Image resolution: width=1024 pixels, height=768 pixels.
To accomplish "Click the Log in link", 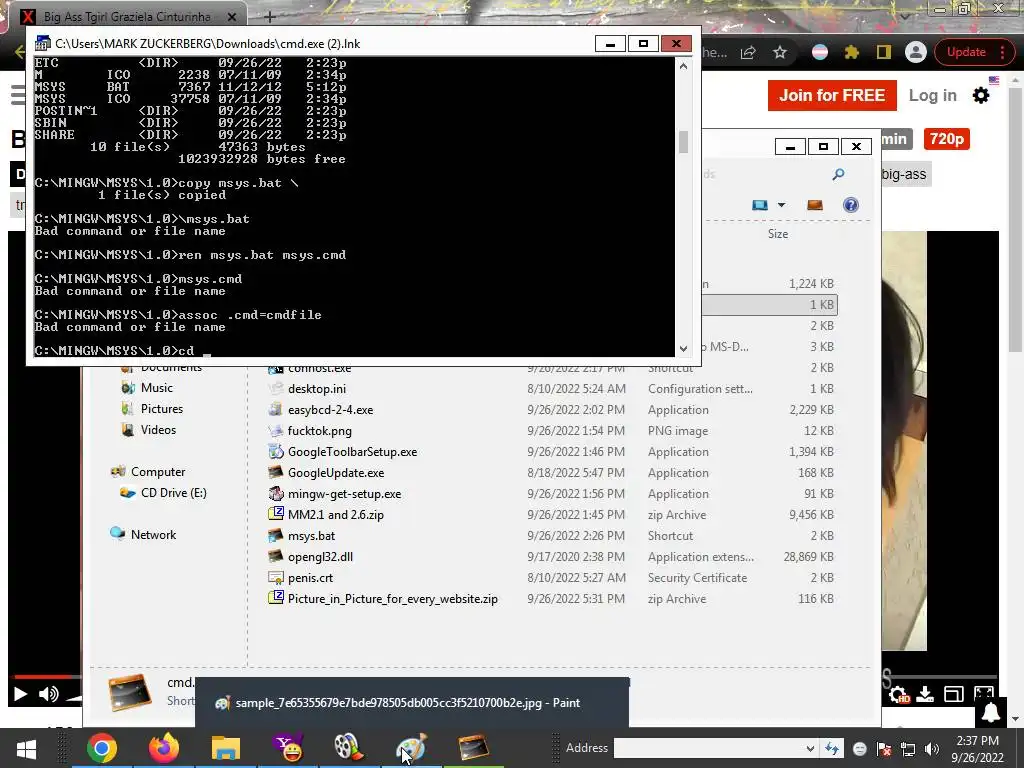I will pyautogui.click(x=933, y=95).
